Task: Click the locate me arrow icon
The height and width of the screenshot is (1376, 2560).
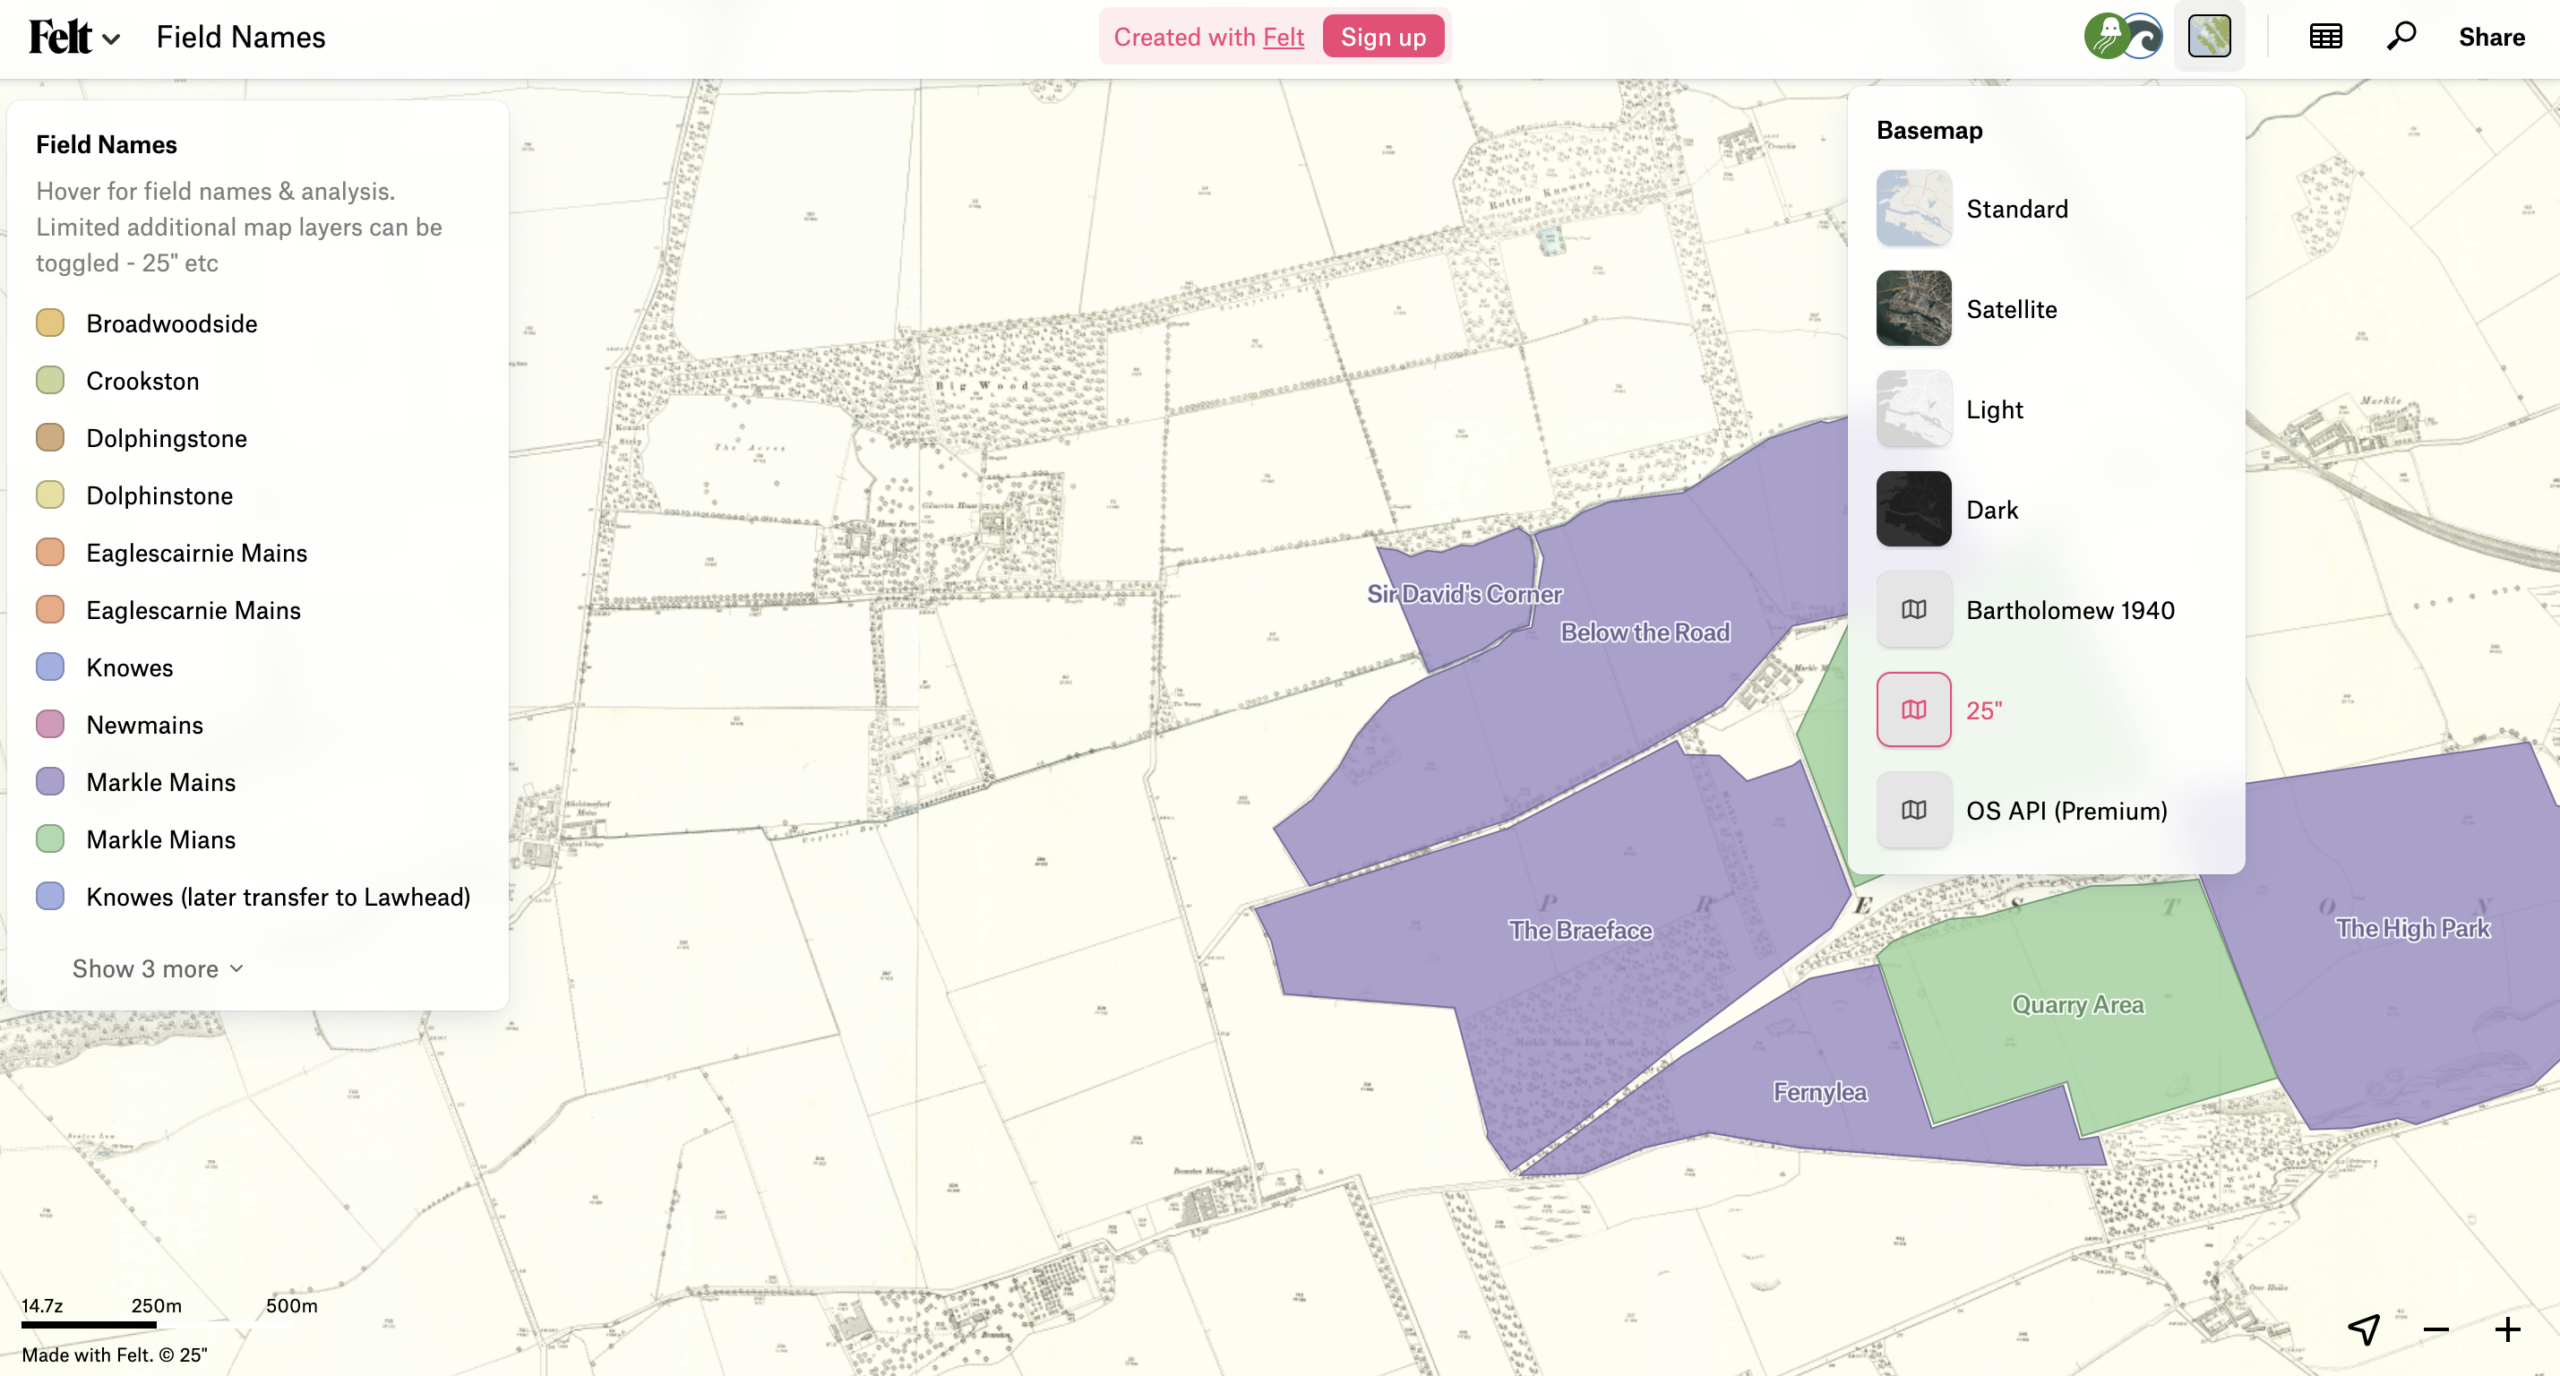Action: (2364, 1329)
